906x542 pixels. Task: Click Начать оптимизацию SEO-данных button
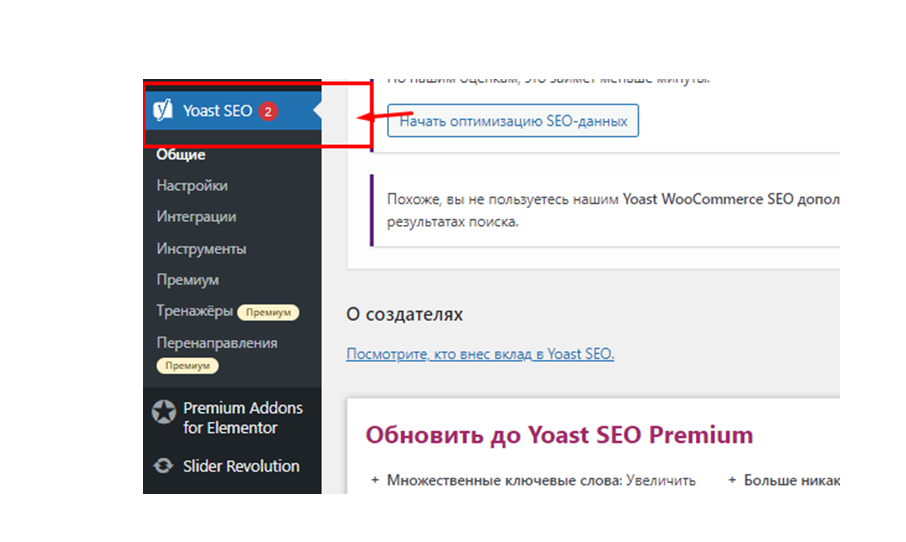[513, 121]
